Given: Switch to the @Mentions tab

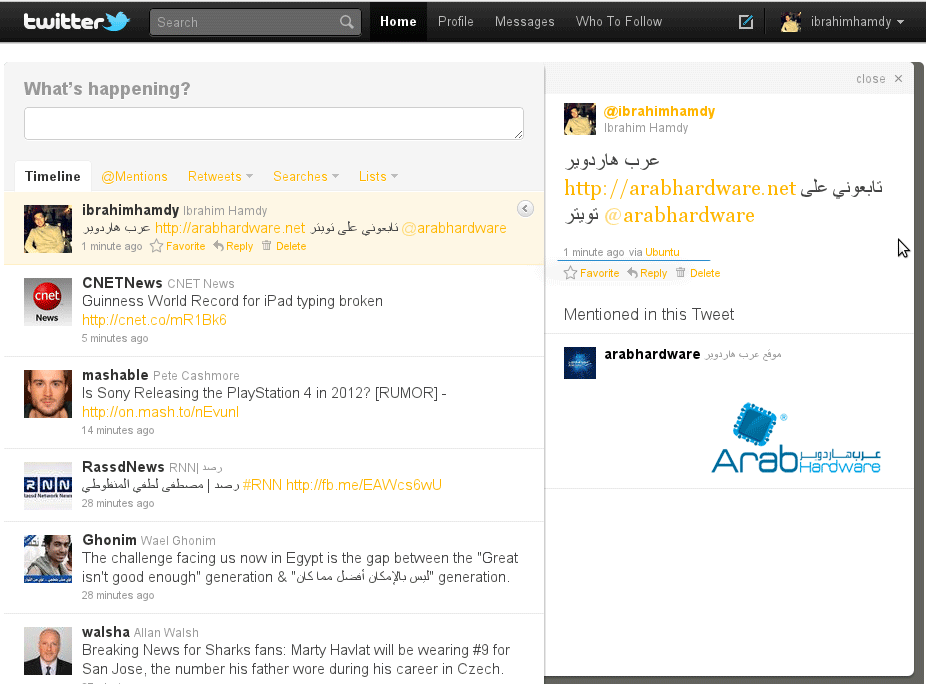Looking at the screenshot, I should coord(134,177).
